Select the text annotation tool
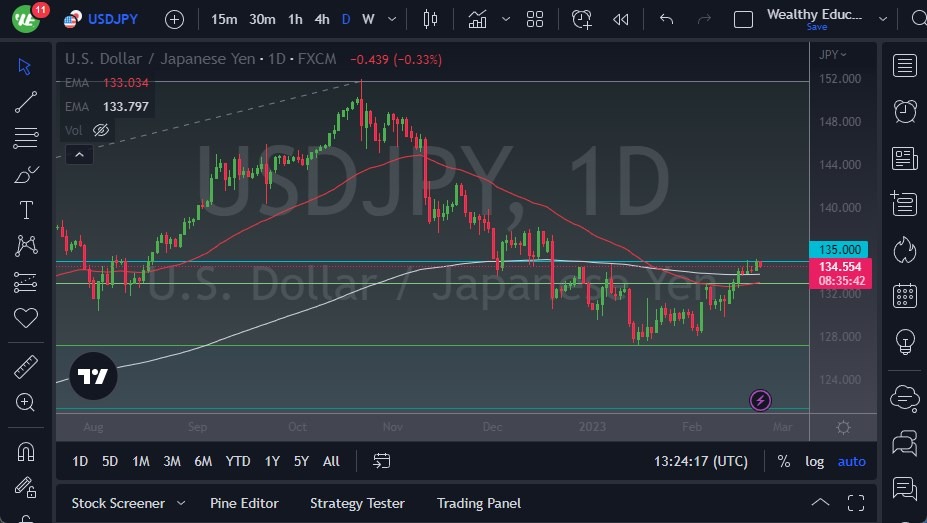The width and height of the screenshot is (927, 523). [x=25, y=210]
